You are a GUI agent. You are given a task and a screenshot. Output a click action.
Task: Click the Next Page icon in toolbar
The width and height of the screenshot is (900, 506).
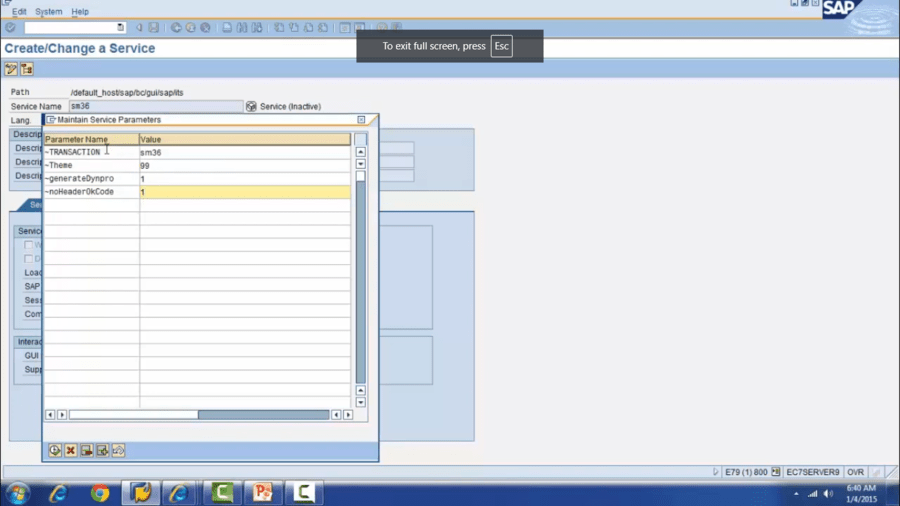click(308, 28)
